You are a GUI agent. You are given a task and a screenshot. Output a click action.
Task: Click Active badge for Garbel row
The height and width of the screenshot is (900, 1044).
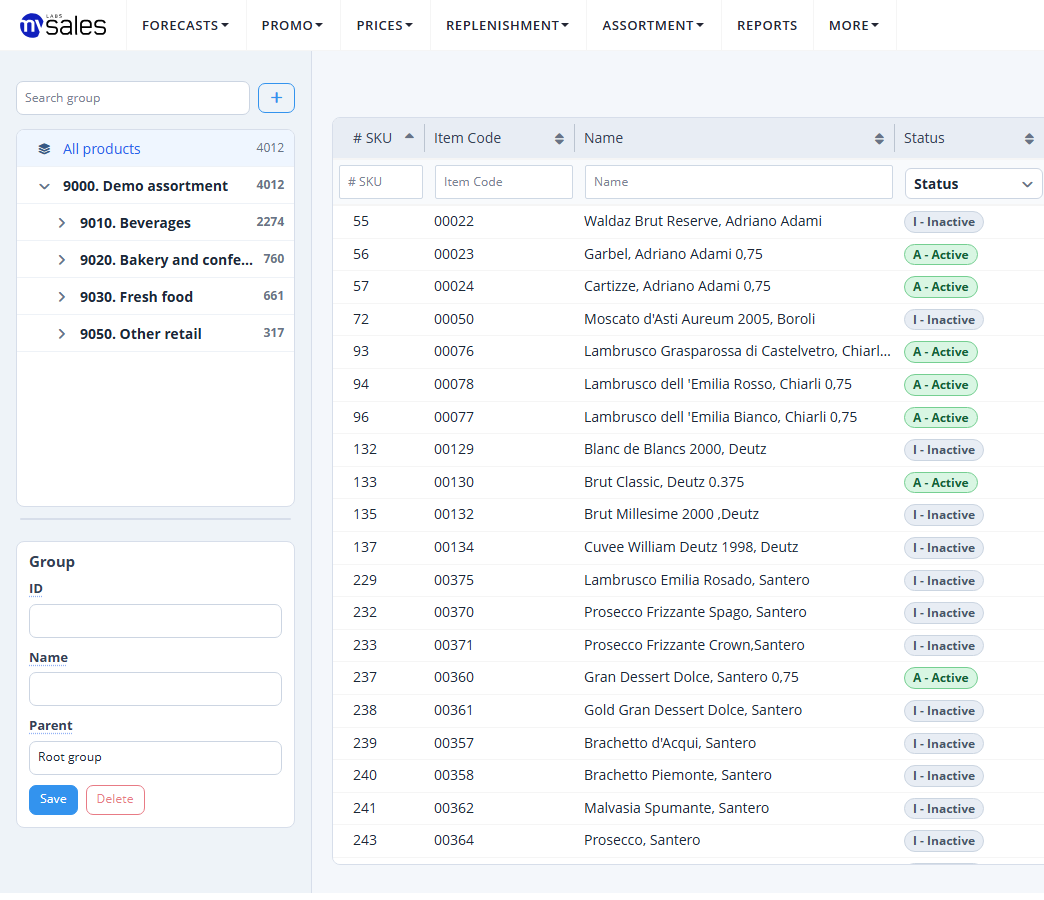pyautogui.click(x=940, y=254)
